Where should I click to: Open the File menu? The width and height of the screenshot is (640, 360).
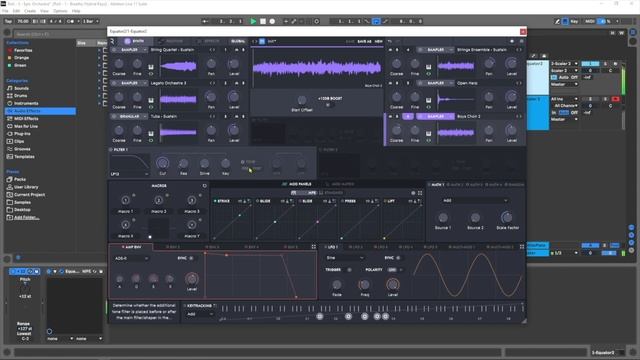pos(6,11)
